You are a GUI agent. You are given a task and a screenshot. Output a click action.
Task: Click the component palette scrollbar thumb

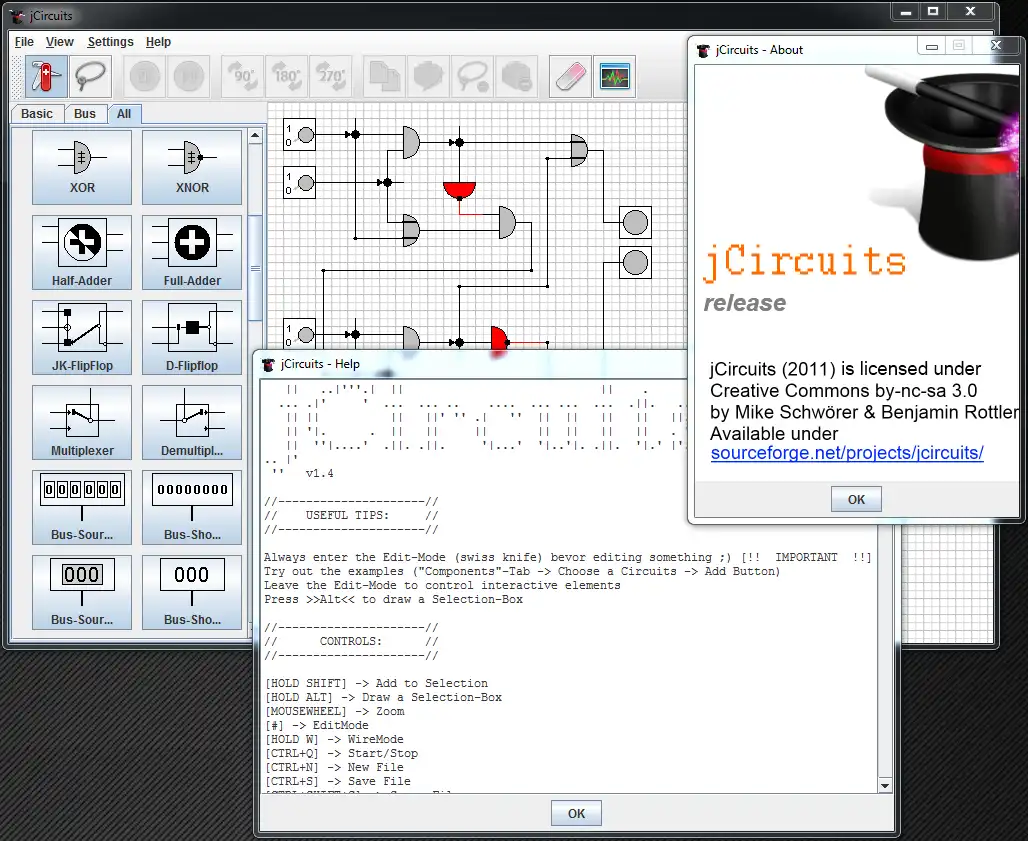tap(255, 267)
